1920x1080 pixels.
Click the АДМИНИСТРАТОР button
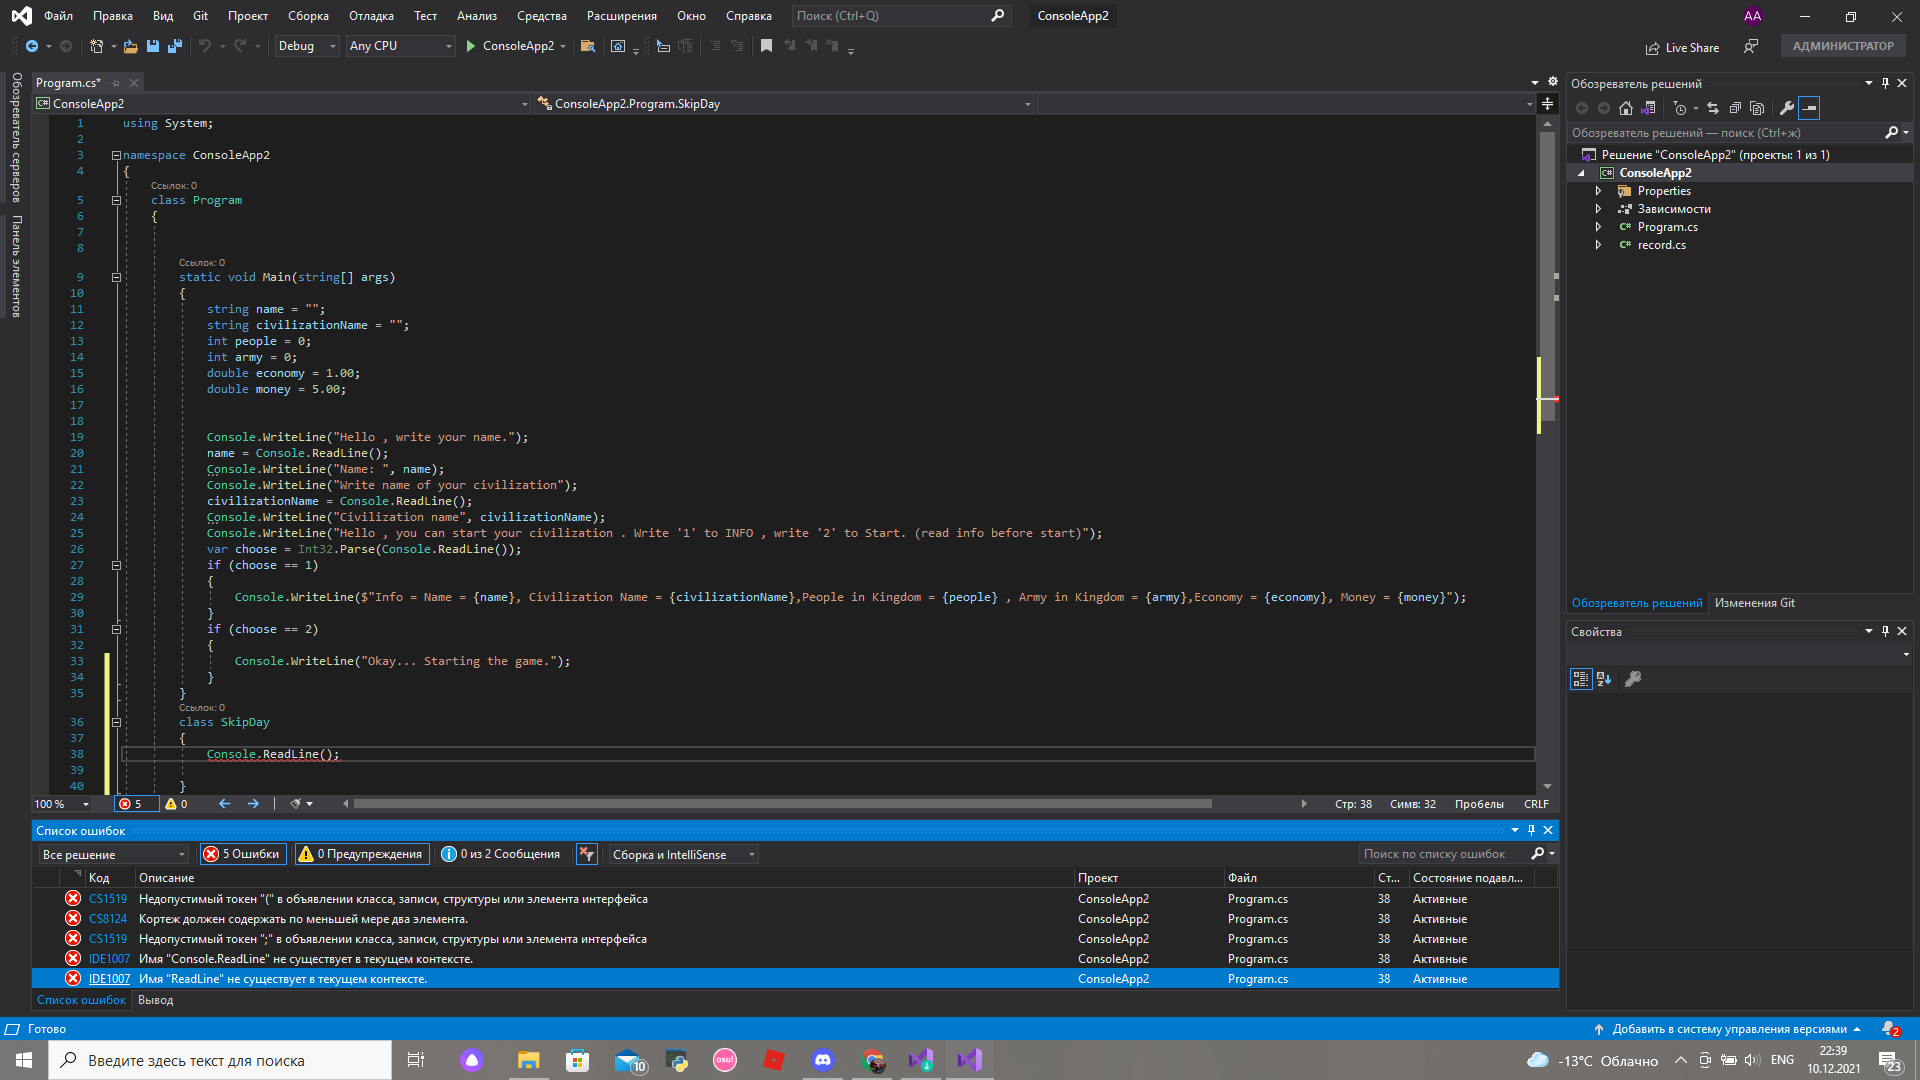1842,46
